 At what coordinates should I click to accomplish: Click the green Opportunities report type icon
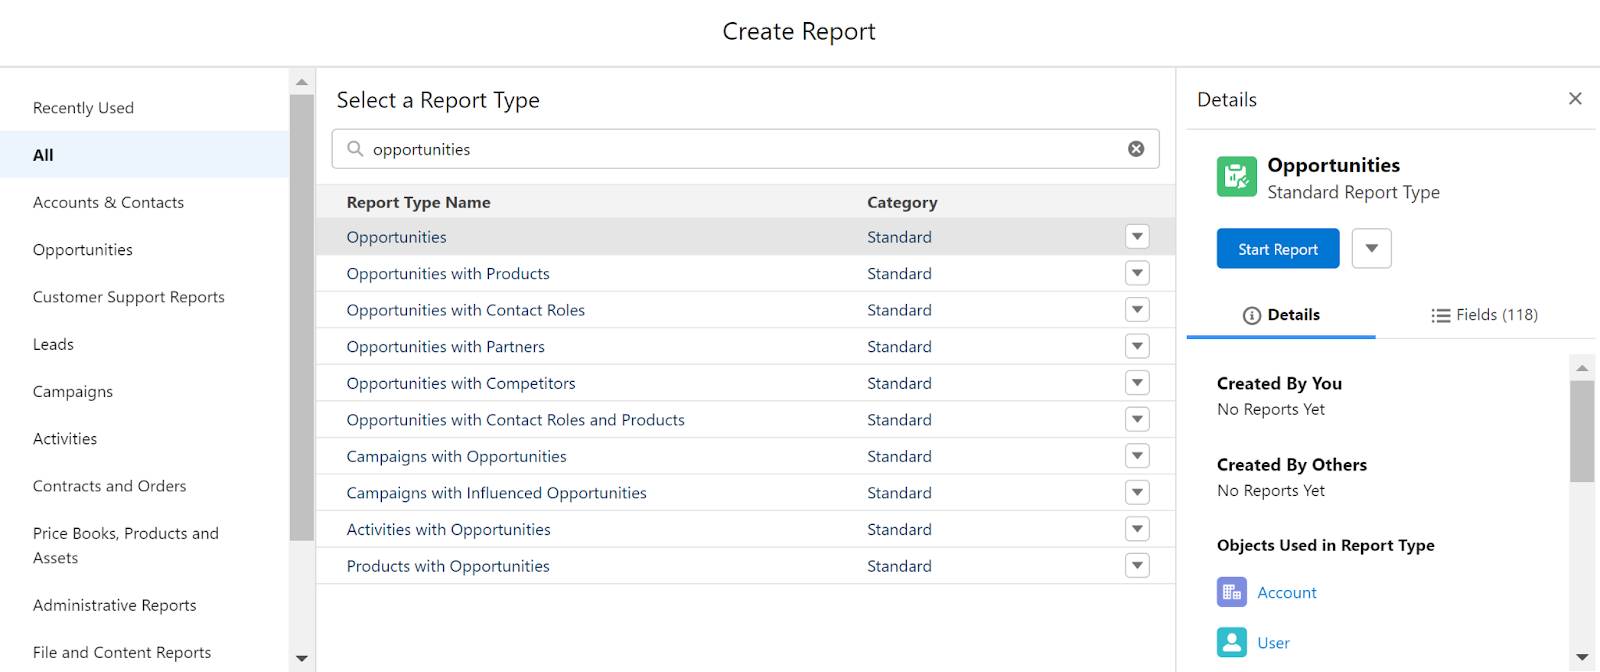[1236, 177]
